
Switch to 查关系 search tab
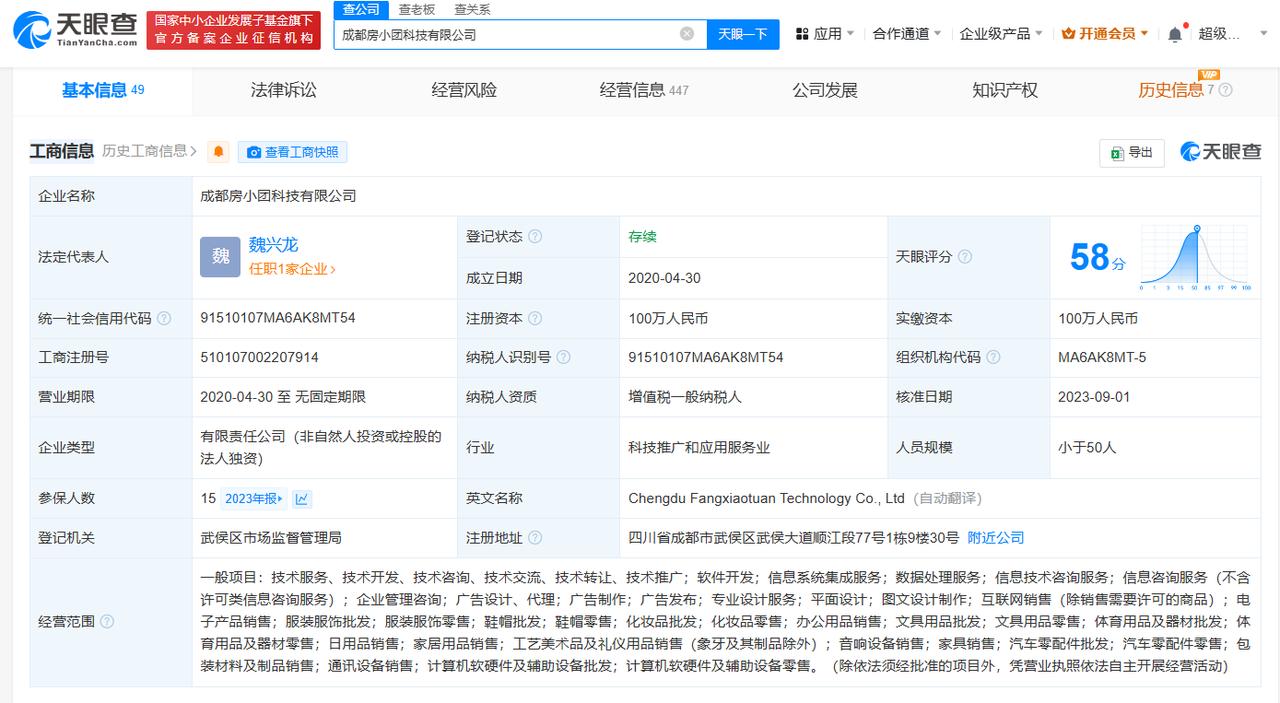click(x=473, y=10)
